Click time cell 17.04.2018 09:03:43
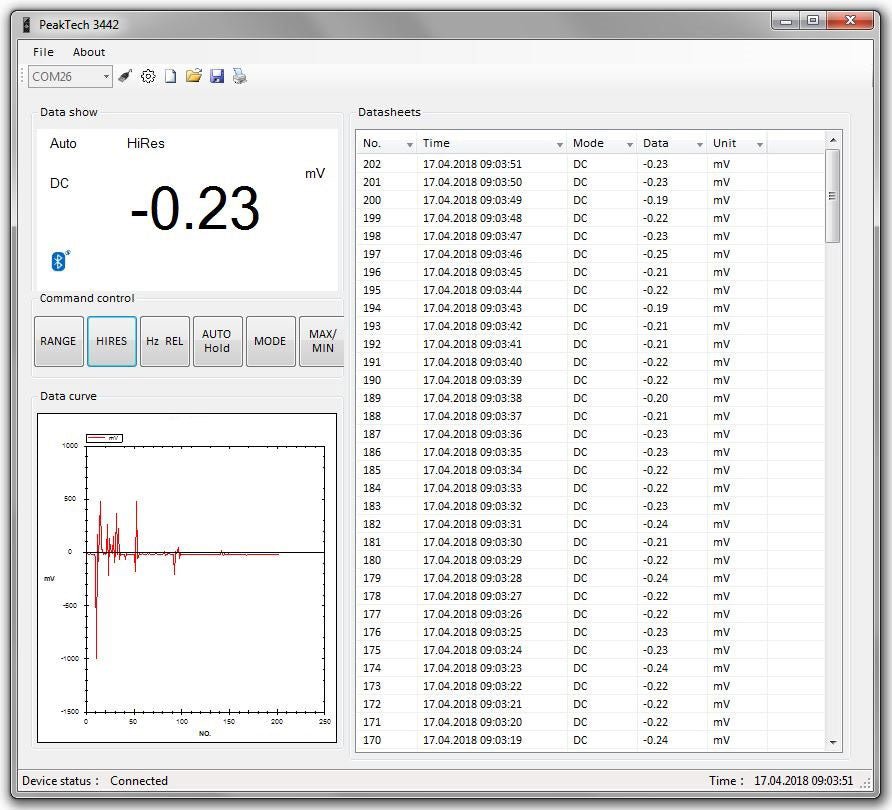The width and height of the screenshot is (892, 810). (472, 308)
